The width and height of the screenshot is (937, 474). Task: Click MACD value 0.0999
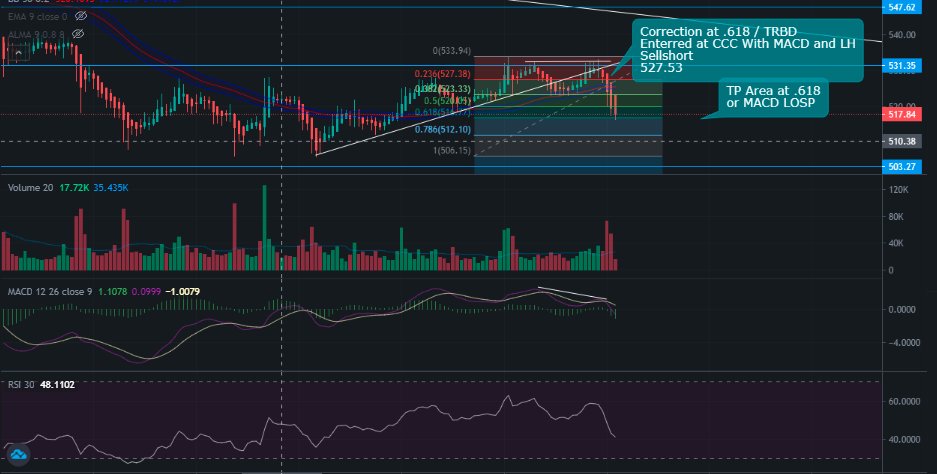[x=145, y=292]
